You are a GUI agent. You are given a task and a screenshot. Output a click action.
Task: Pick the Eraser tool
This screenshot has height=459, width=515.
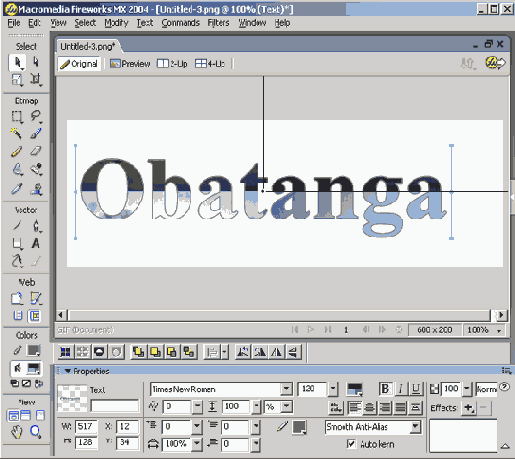click(x=36, y=151)
